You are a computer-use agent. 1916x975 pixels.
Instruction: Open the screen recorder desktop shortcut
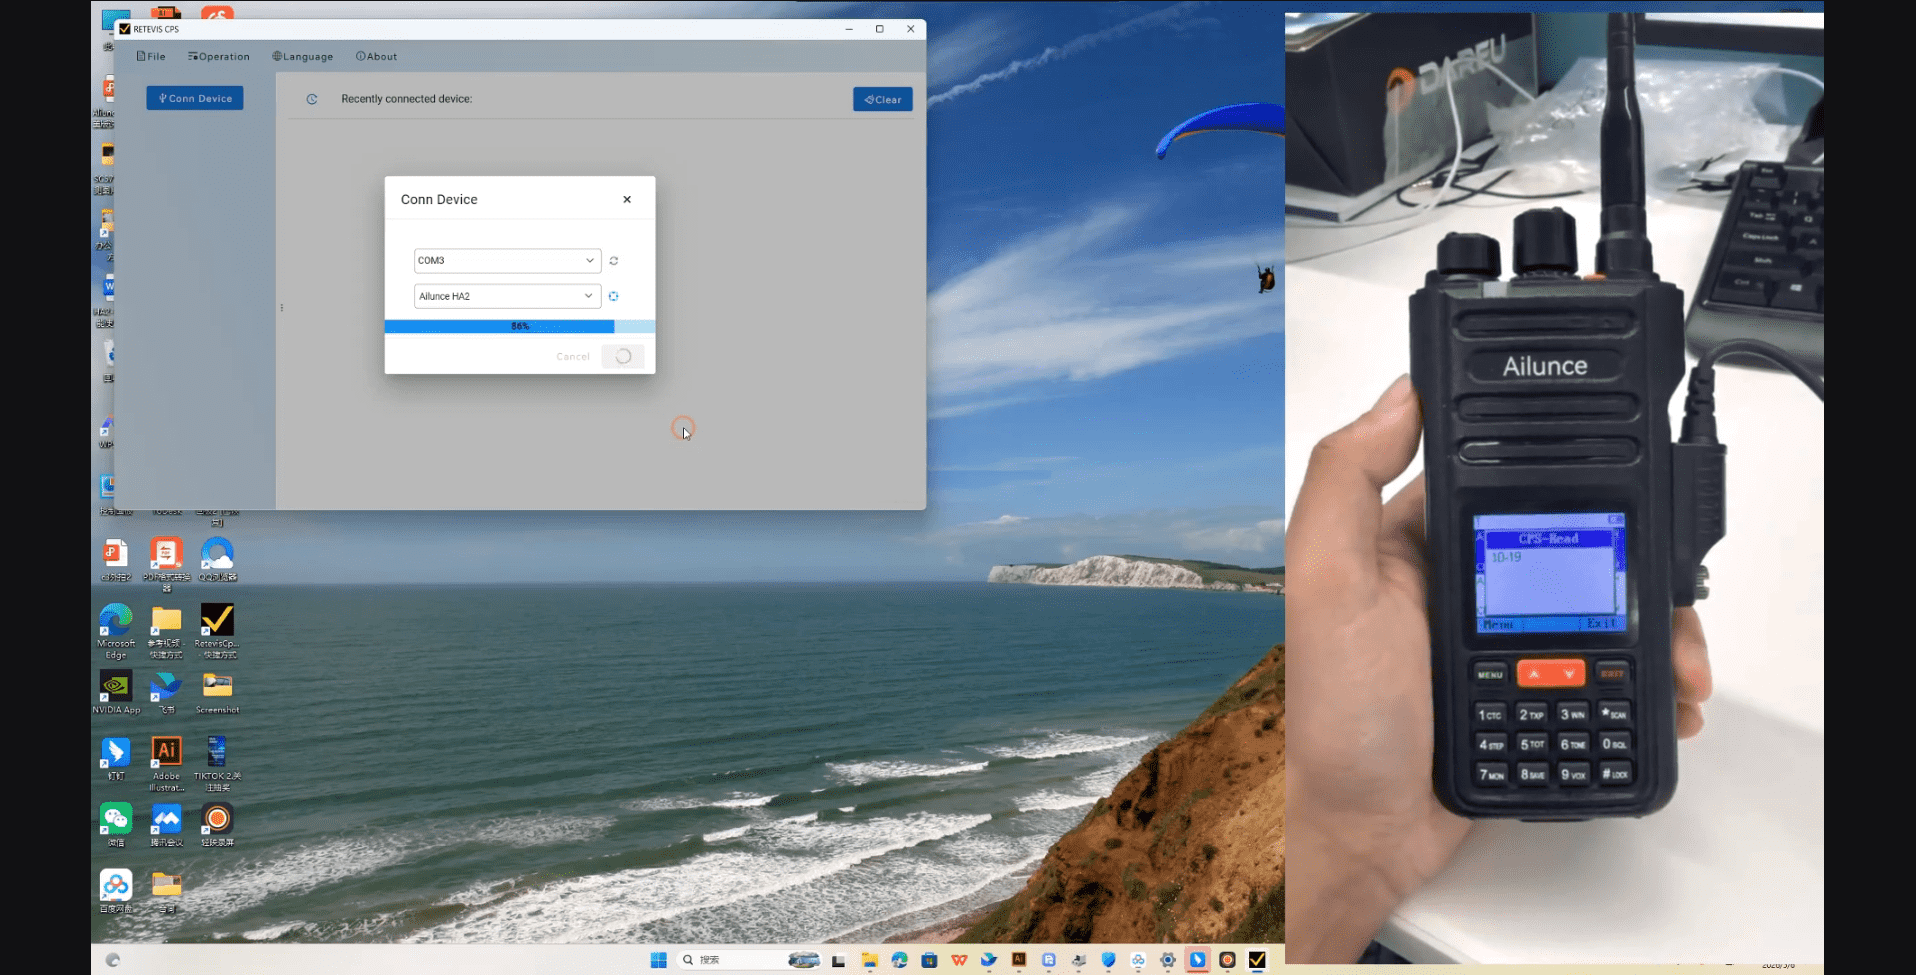pyautogui.click(x=217, y=825)
